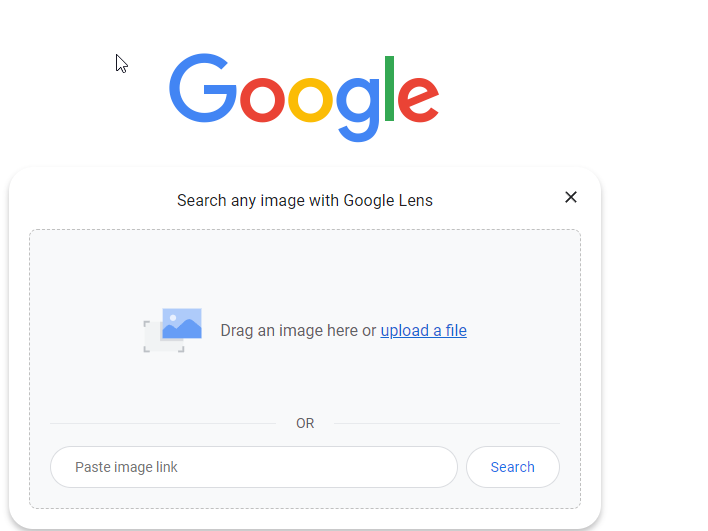This screenshot has width=708, height=531.
Task: Open the "upload a file" link
Action: click(423, 331)
